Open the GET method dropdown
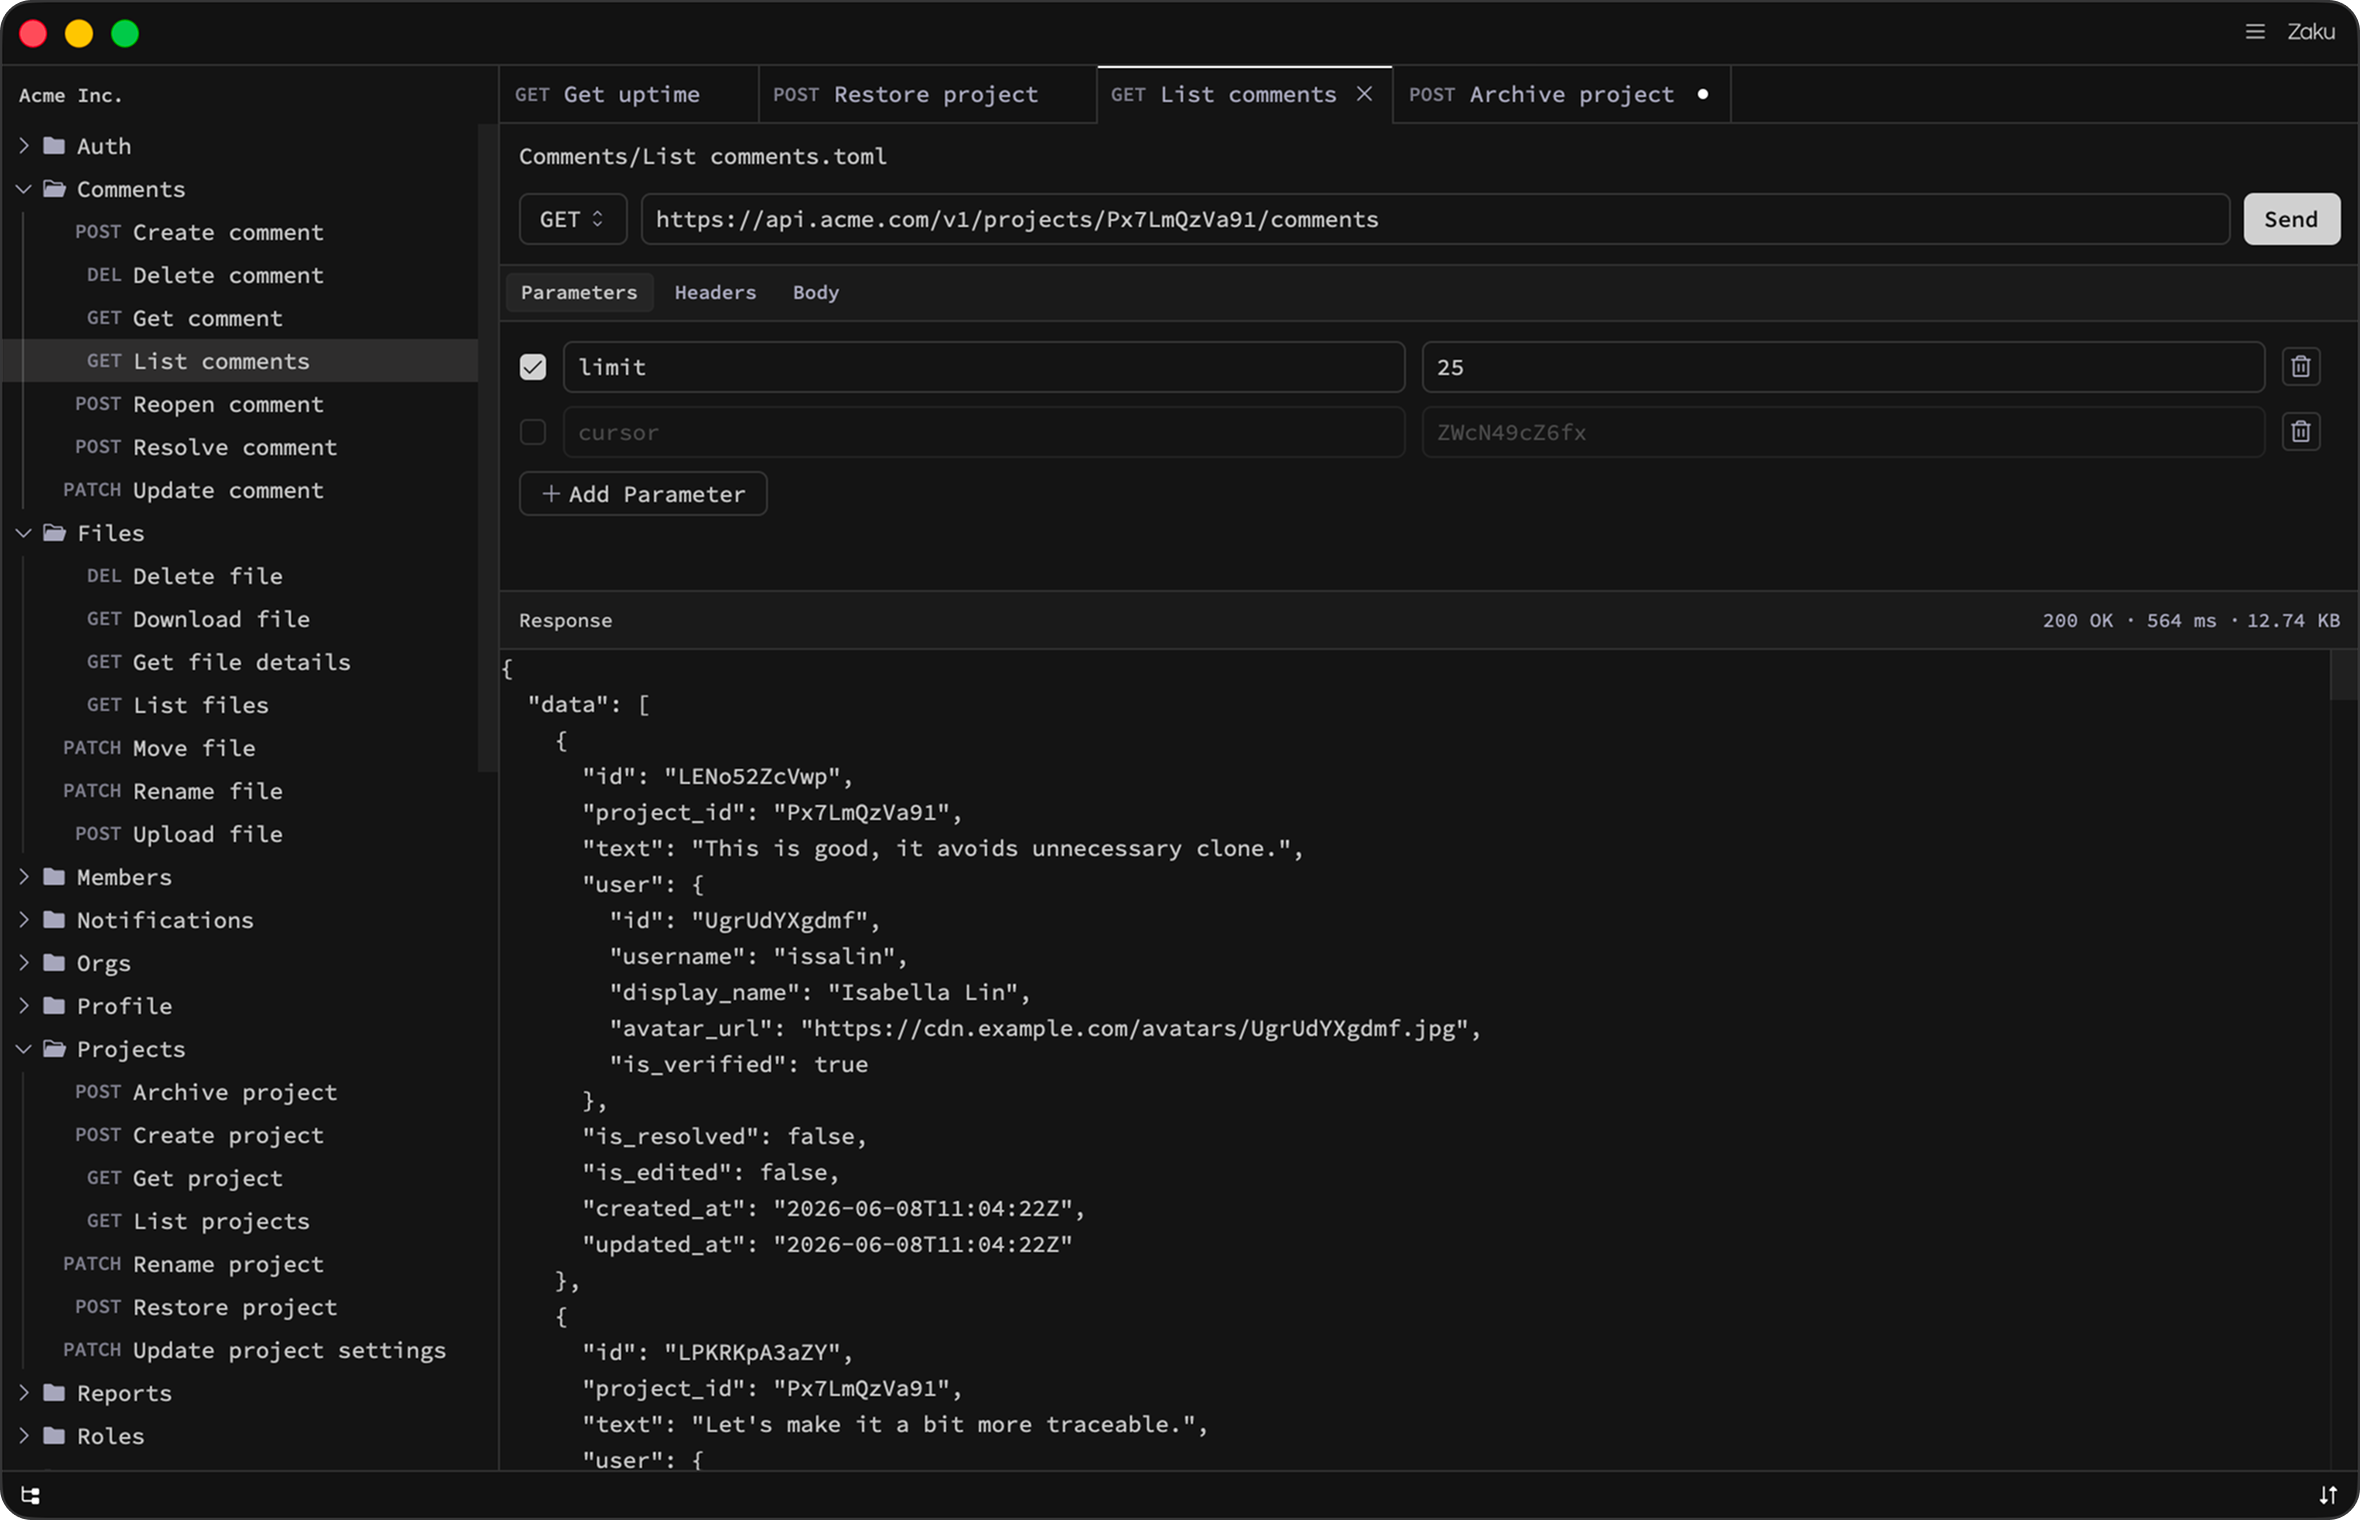The width and height of the screenshot is (2360, 1520). pyautogui.click(x=573, y=219)
